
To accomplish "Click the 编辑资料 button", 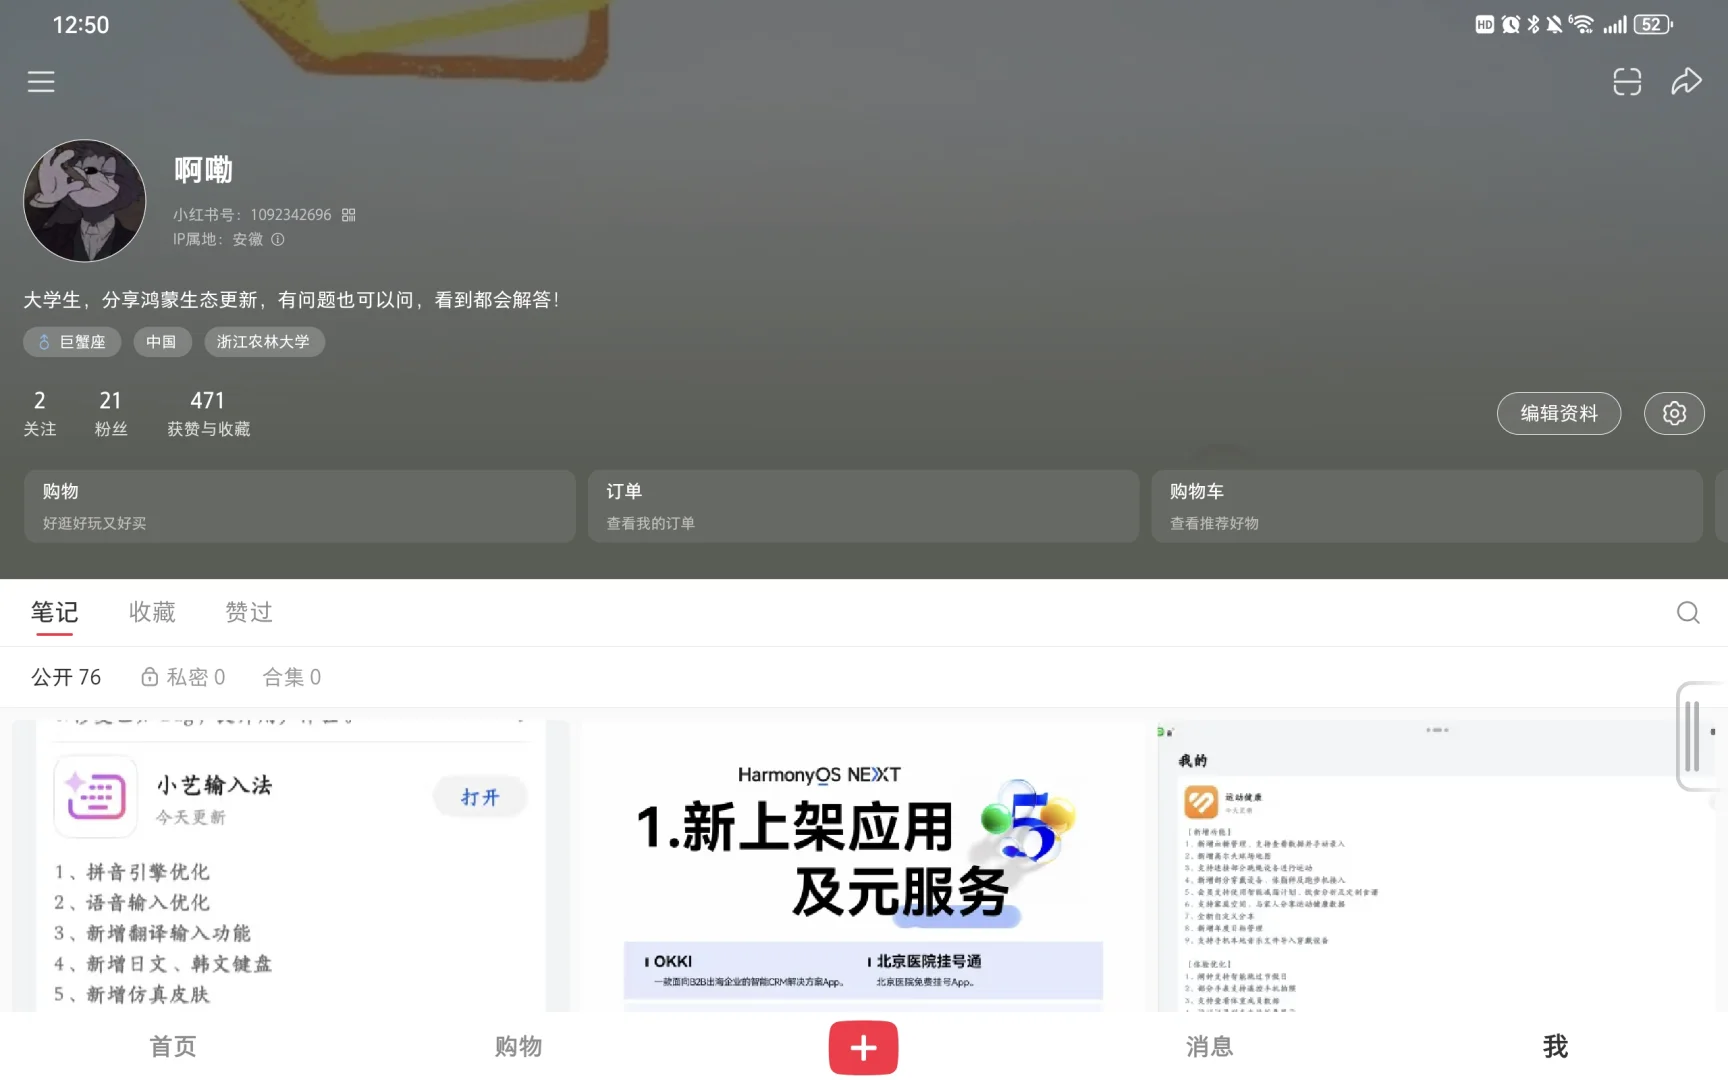I will tap(1559, 413).
